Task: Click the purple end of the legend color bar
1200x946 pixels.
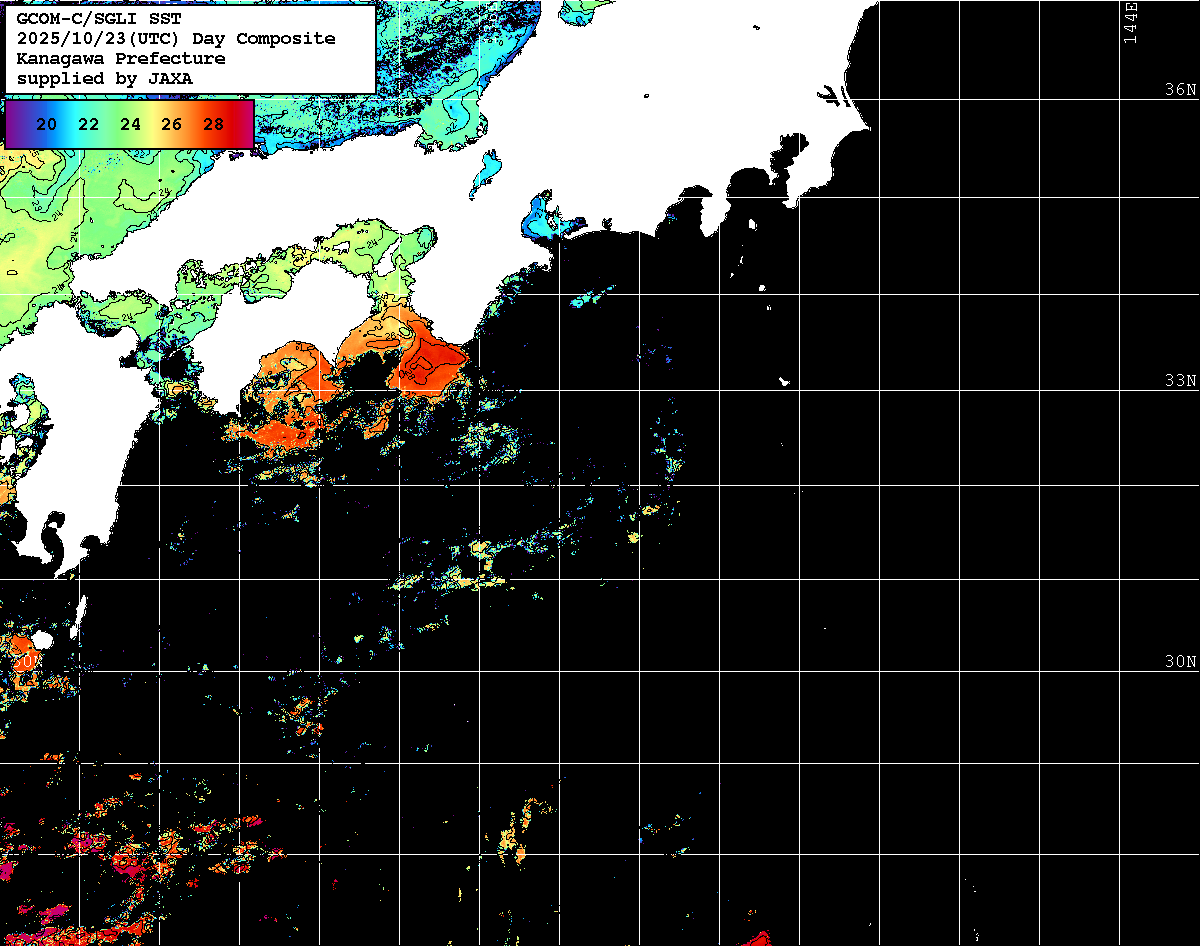Action: coord(14,125)
